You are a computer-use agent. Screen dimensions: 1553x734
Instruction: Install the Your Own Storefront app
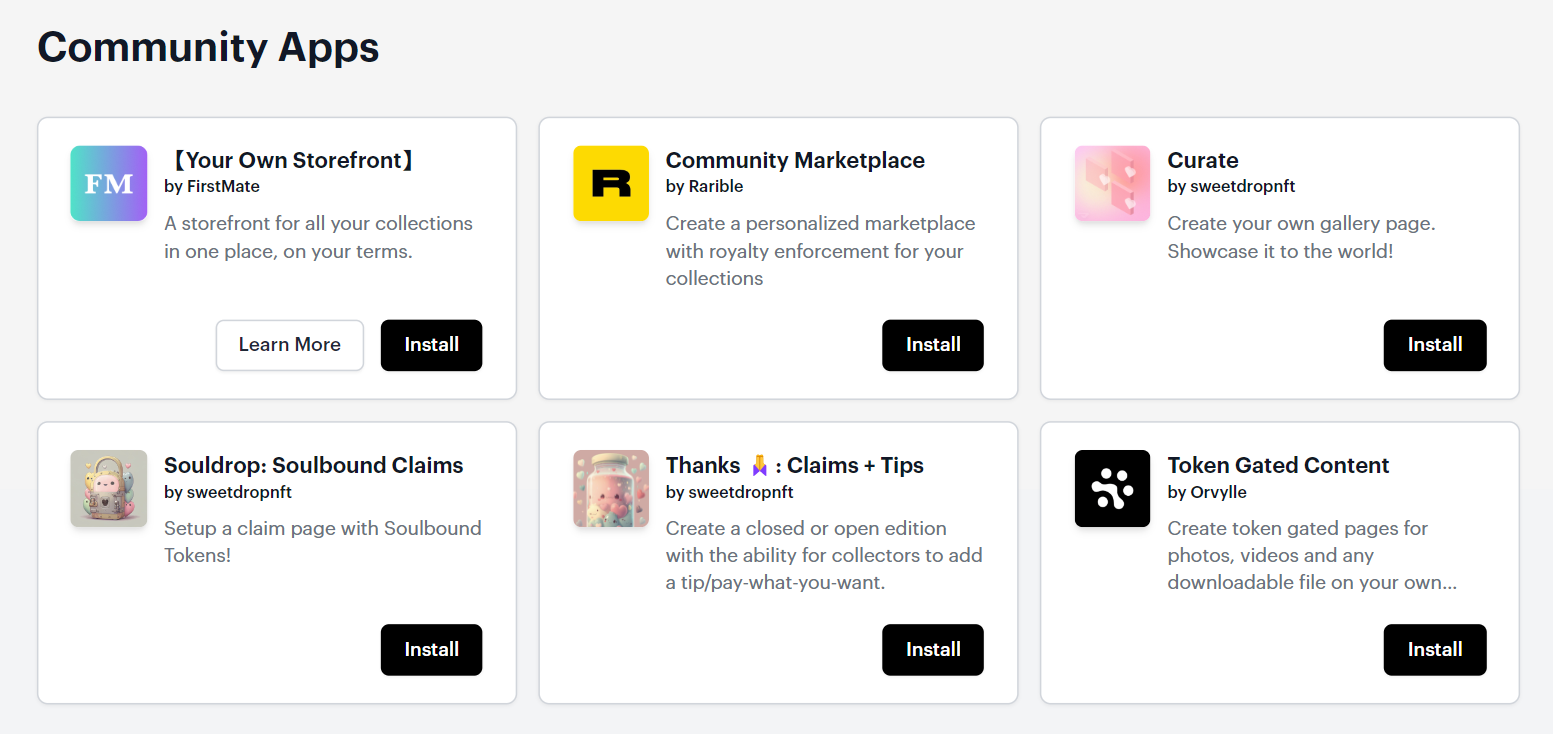point(431,345)
